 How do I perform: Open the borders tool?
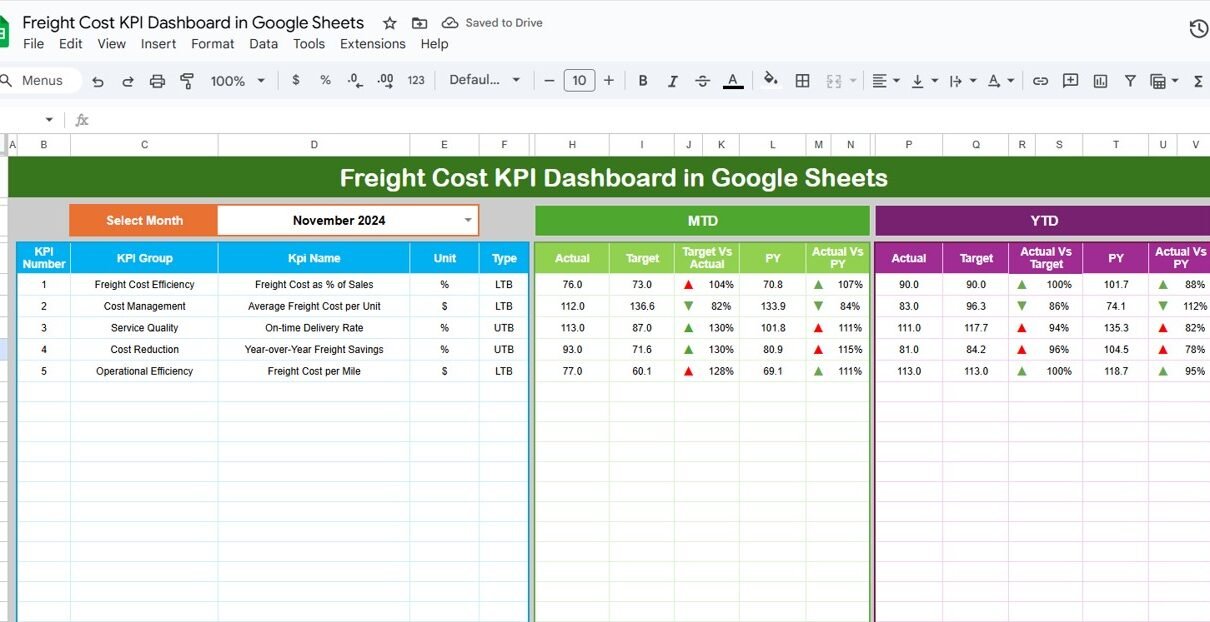tap(802, 81)
